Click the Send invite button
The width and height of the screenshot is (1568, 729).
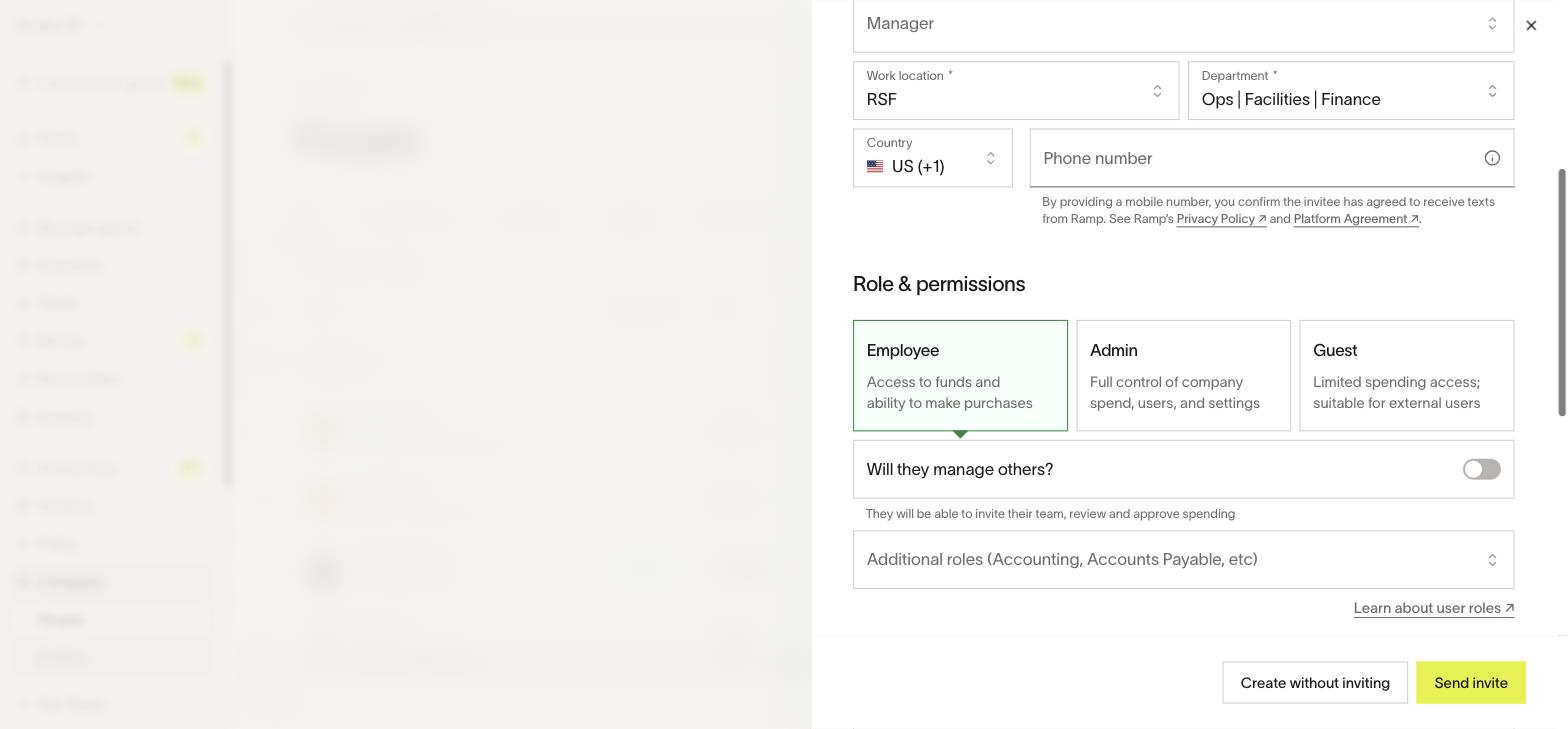pos(1471,683)
